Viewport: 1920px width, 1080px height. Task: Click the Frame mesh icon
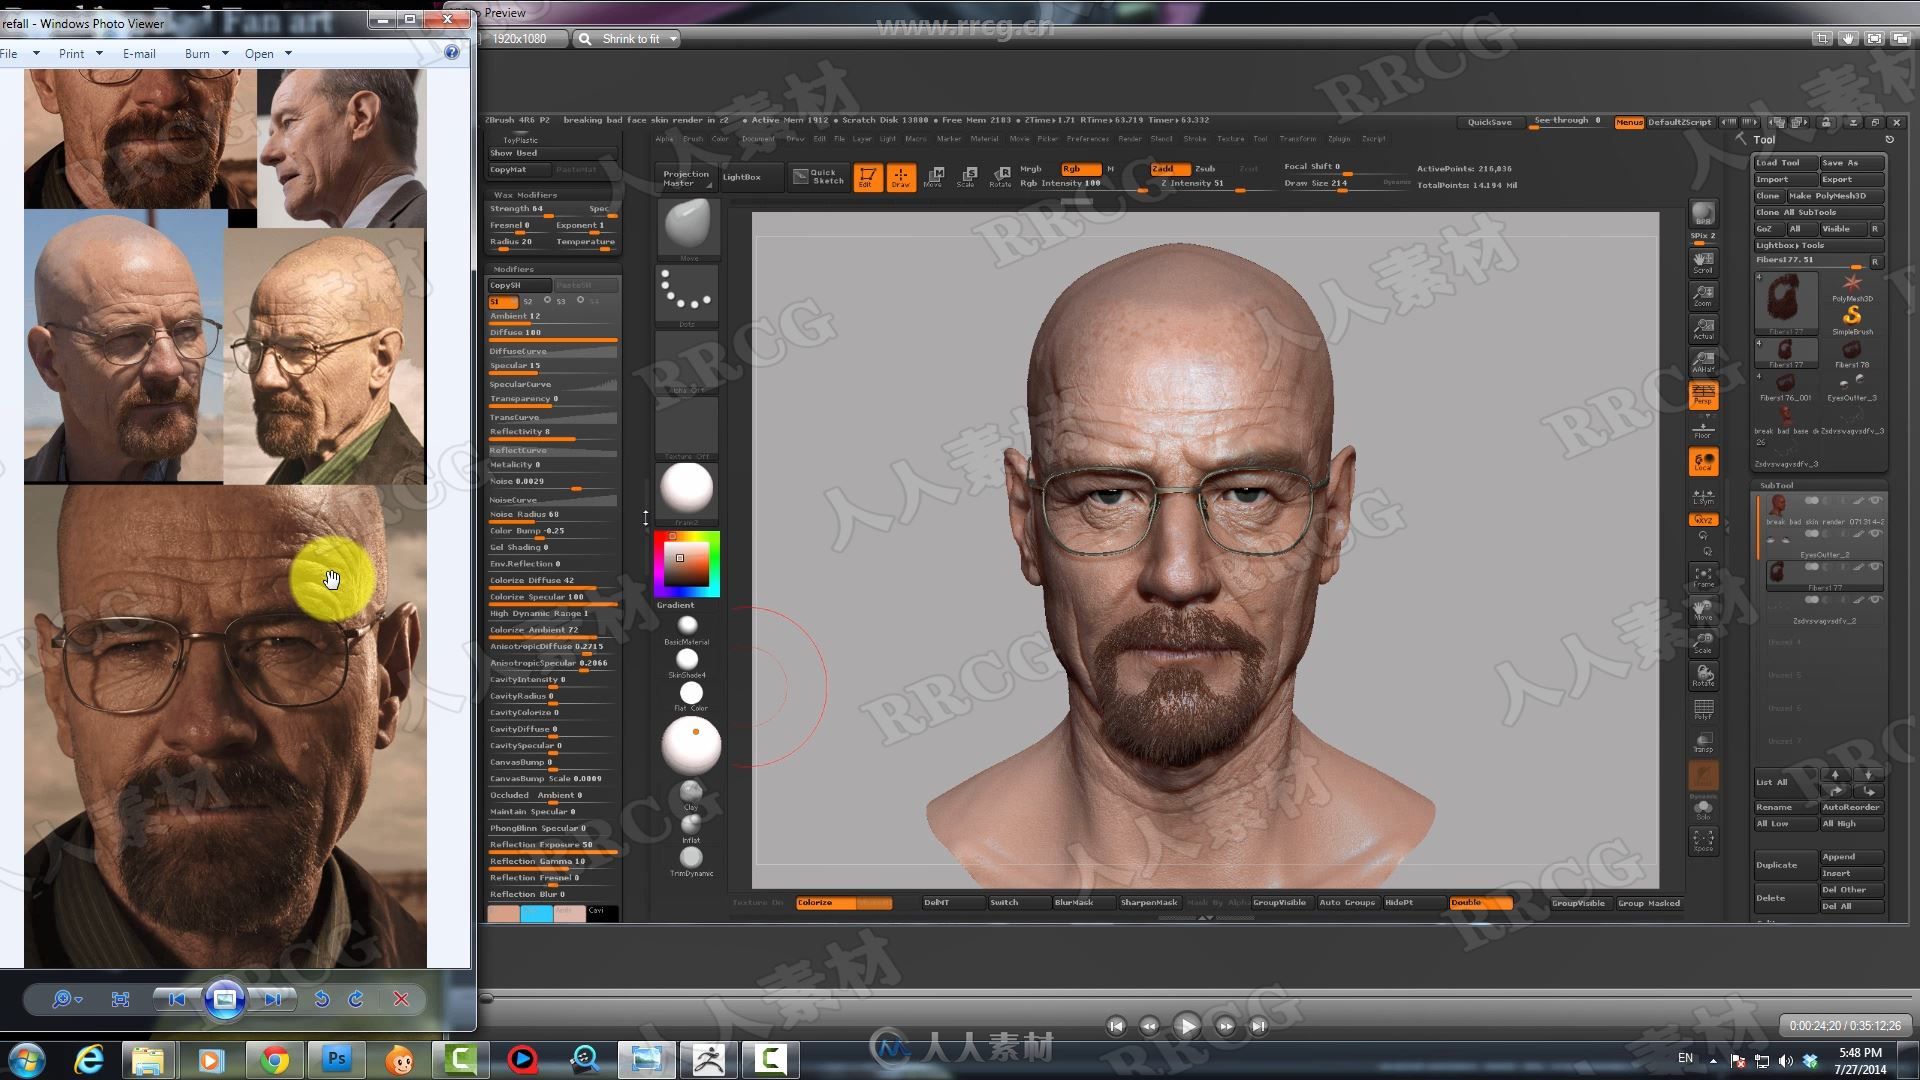[x=1703, y=576]
